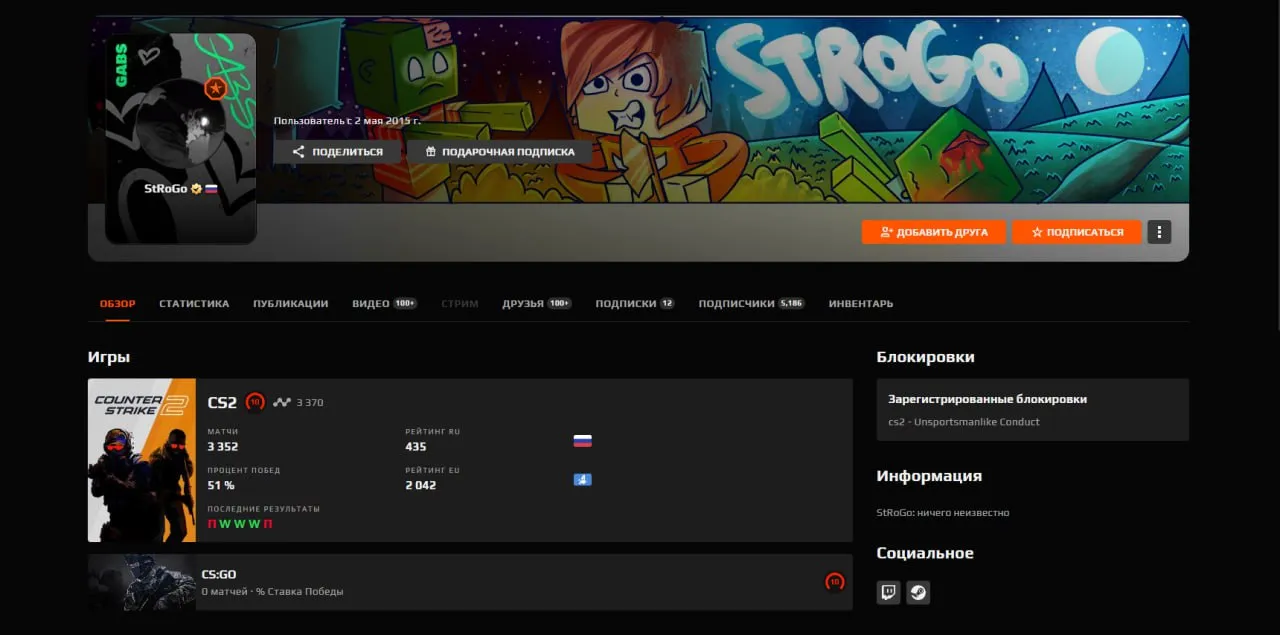Click the Подарочная подписка gift button
This screenshot has height=635, width=1280.
499,152
